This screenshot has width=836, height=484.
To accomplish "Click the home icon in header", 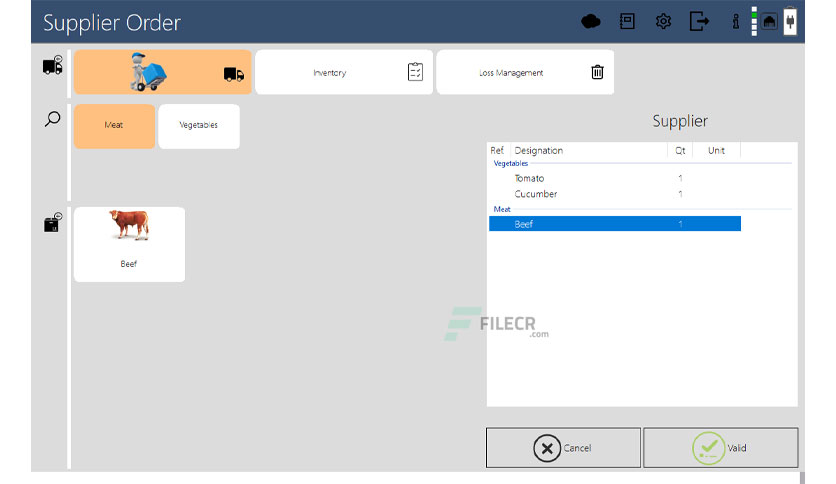I will tap(769, 22).
